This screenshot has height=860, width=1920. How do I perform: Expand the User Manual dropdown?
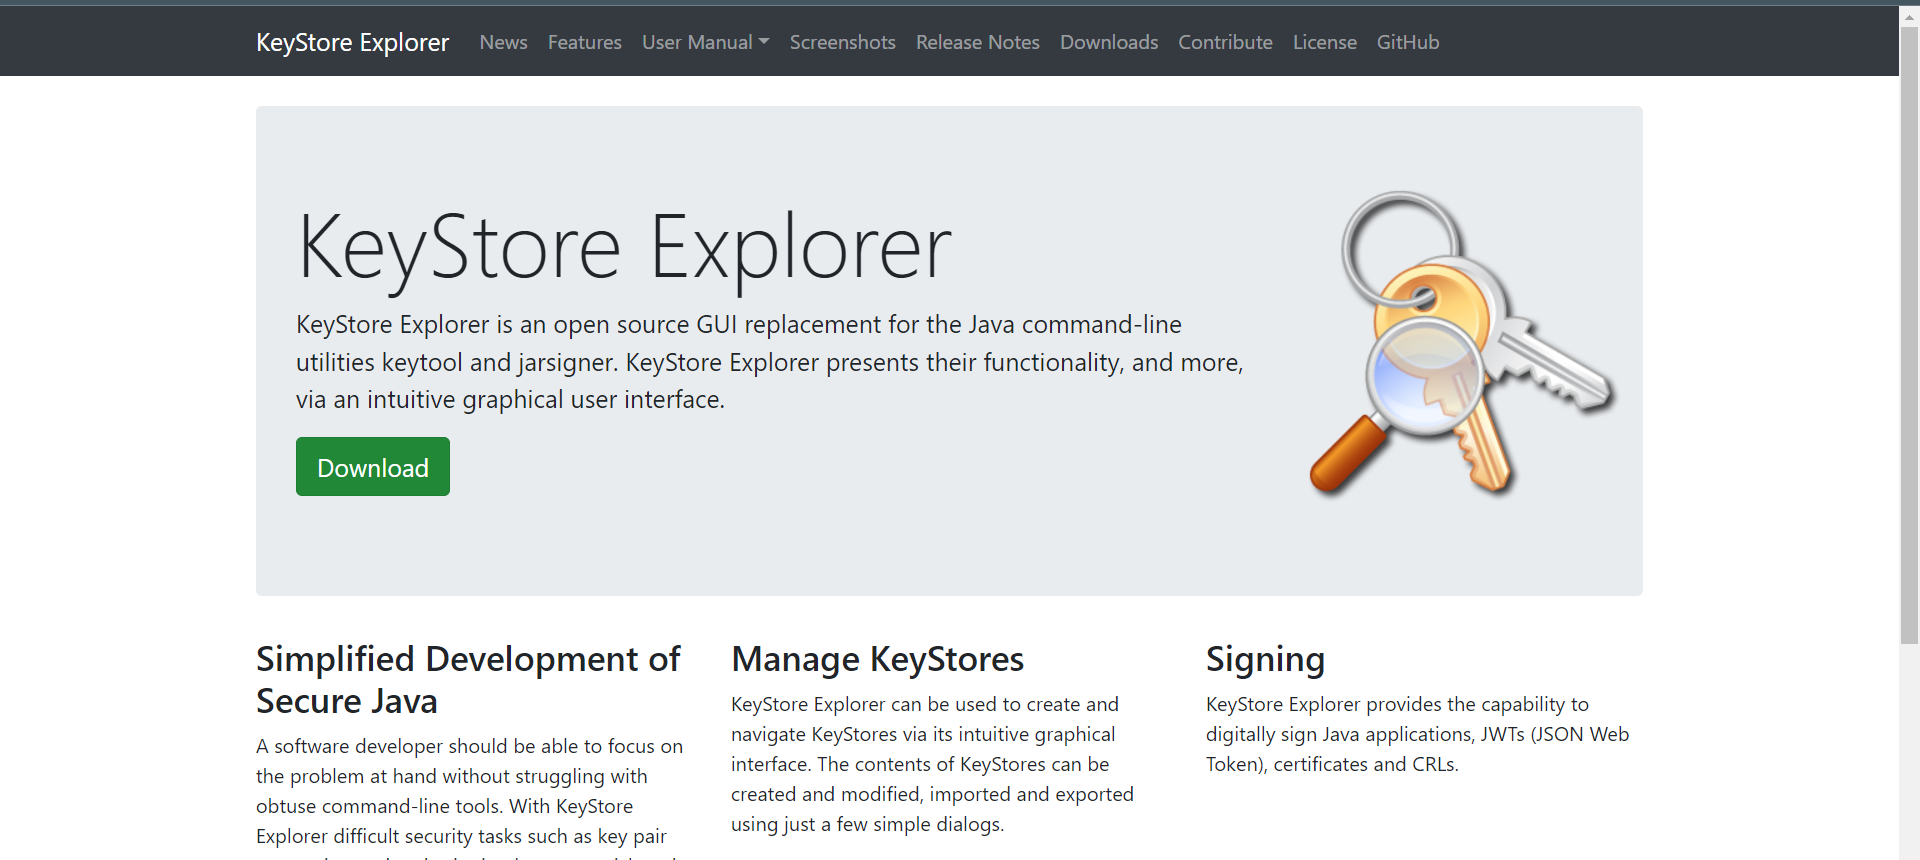coord(705,42)
